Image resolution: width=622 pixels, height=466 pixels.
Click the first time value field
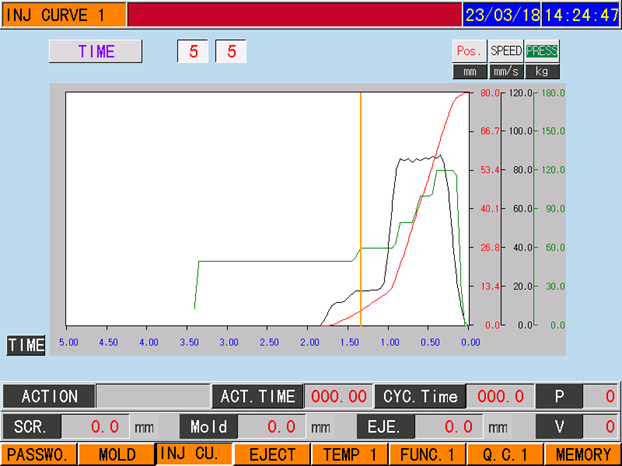coord(192,52)
